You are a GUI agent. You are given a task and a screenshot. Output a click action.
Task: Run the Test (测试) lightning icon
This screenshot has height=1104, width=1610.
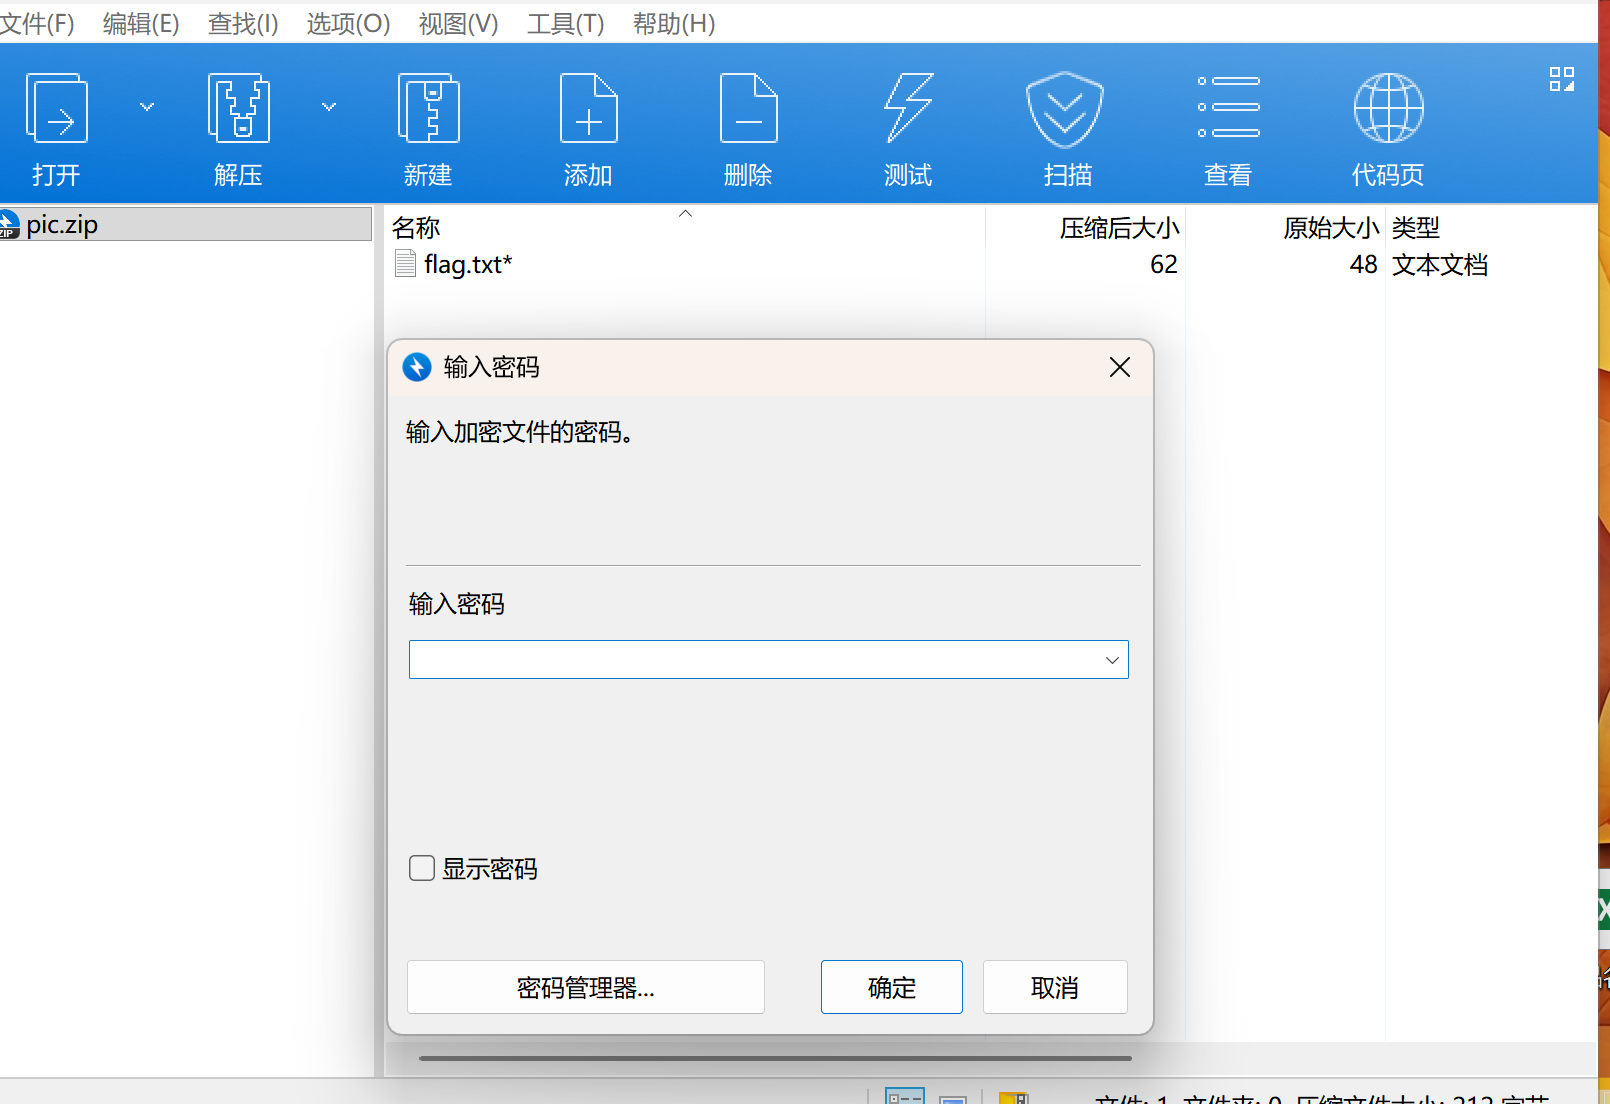[x=908, y=109]
